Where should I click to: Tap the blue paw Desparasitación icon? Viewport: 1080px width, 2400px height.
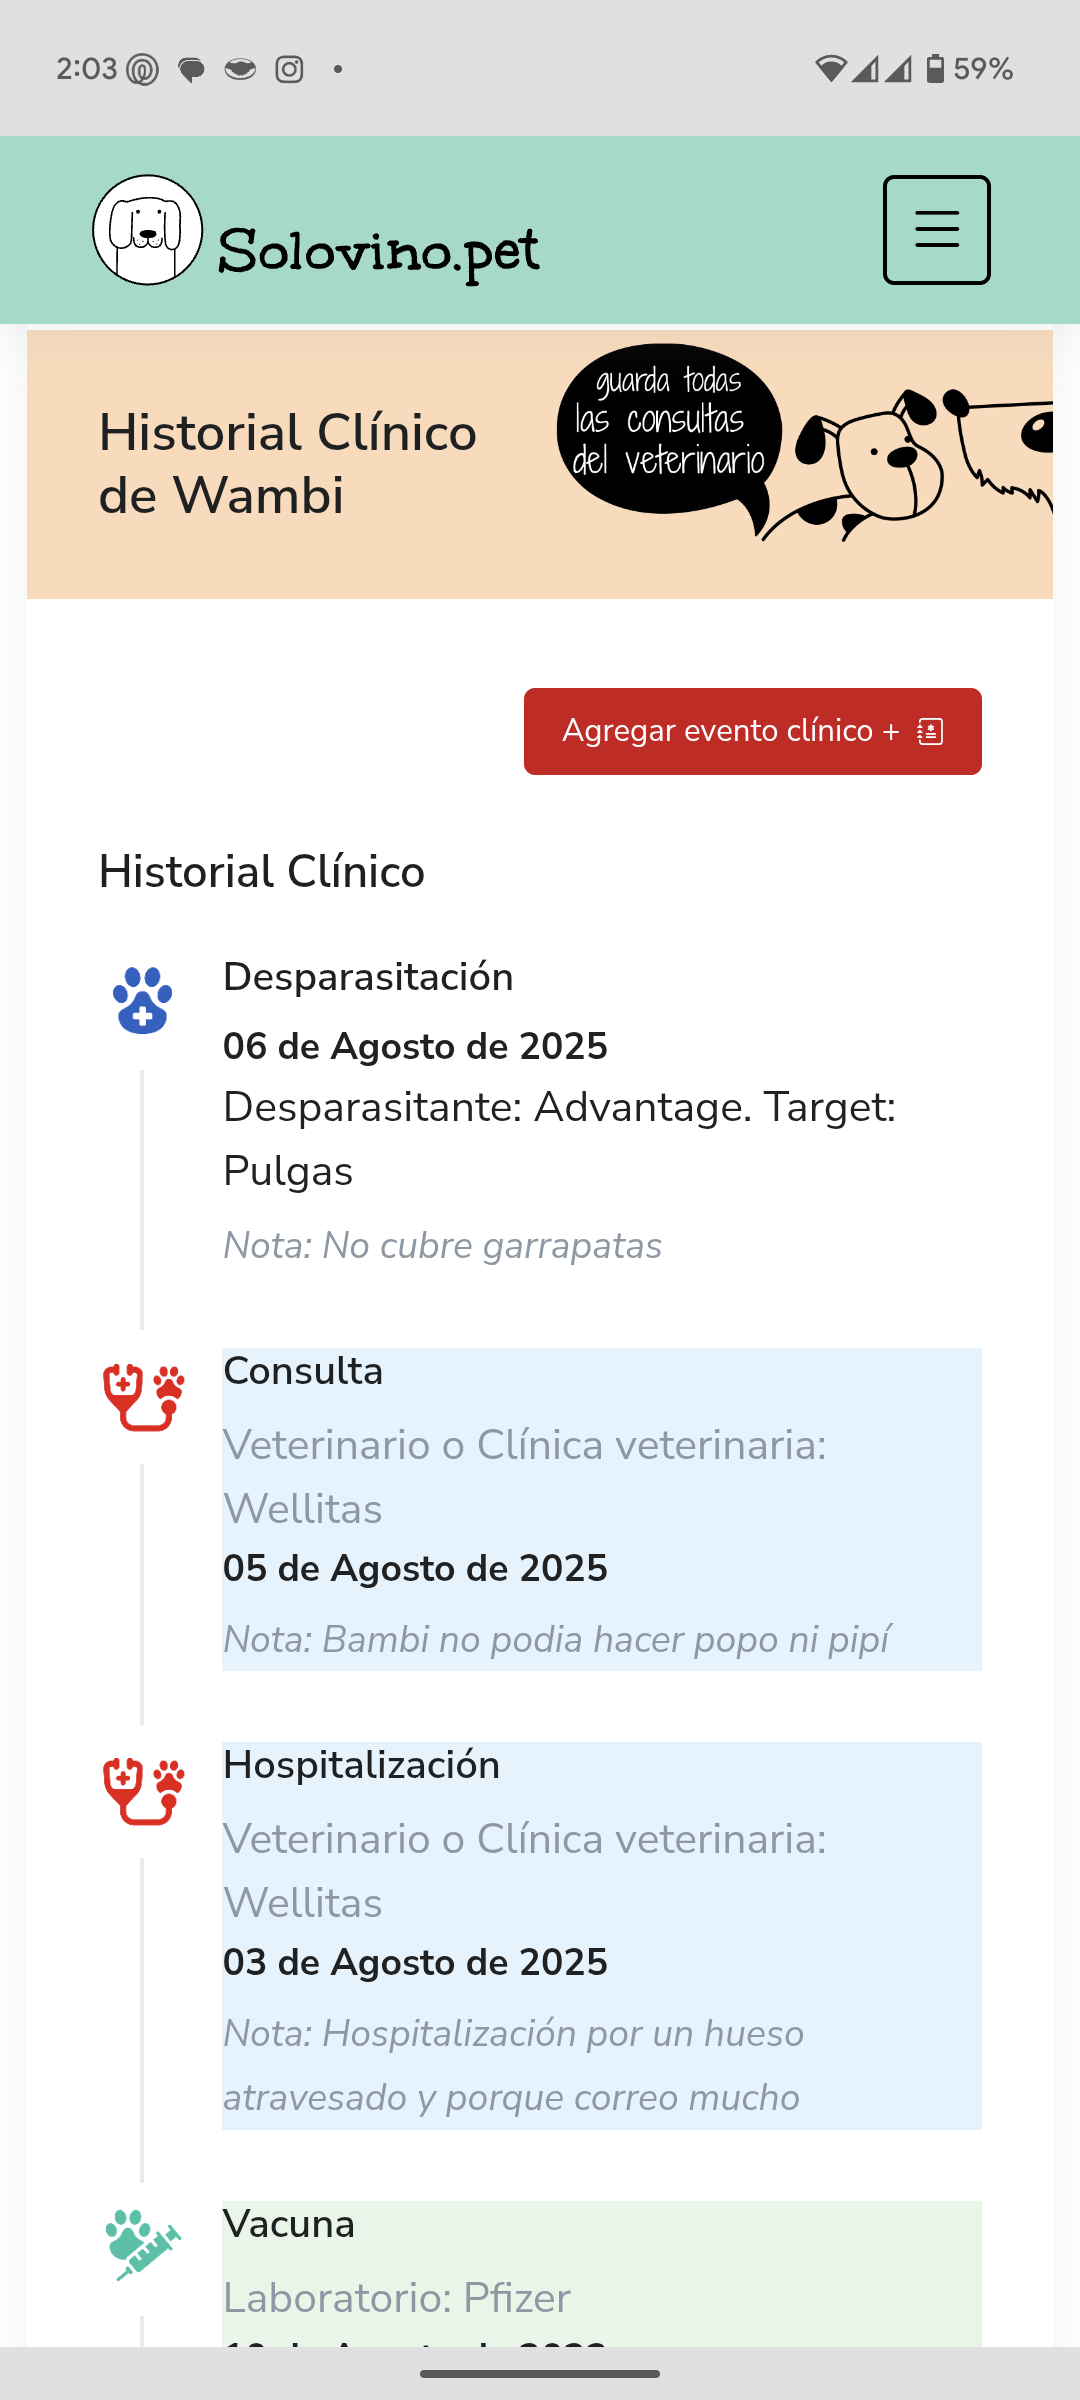pos(143,1000)
